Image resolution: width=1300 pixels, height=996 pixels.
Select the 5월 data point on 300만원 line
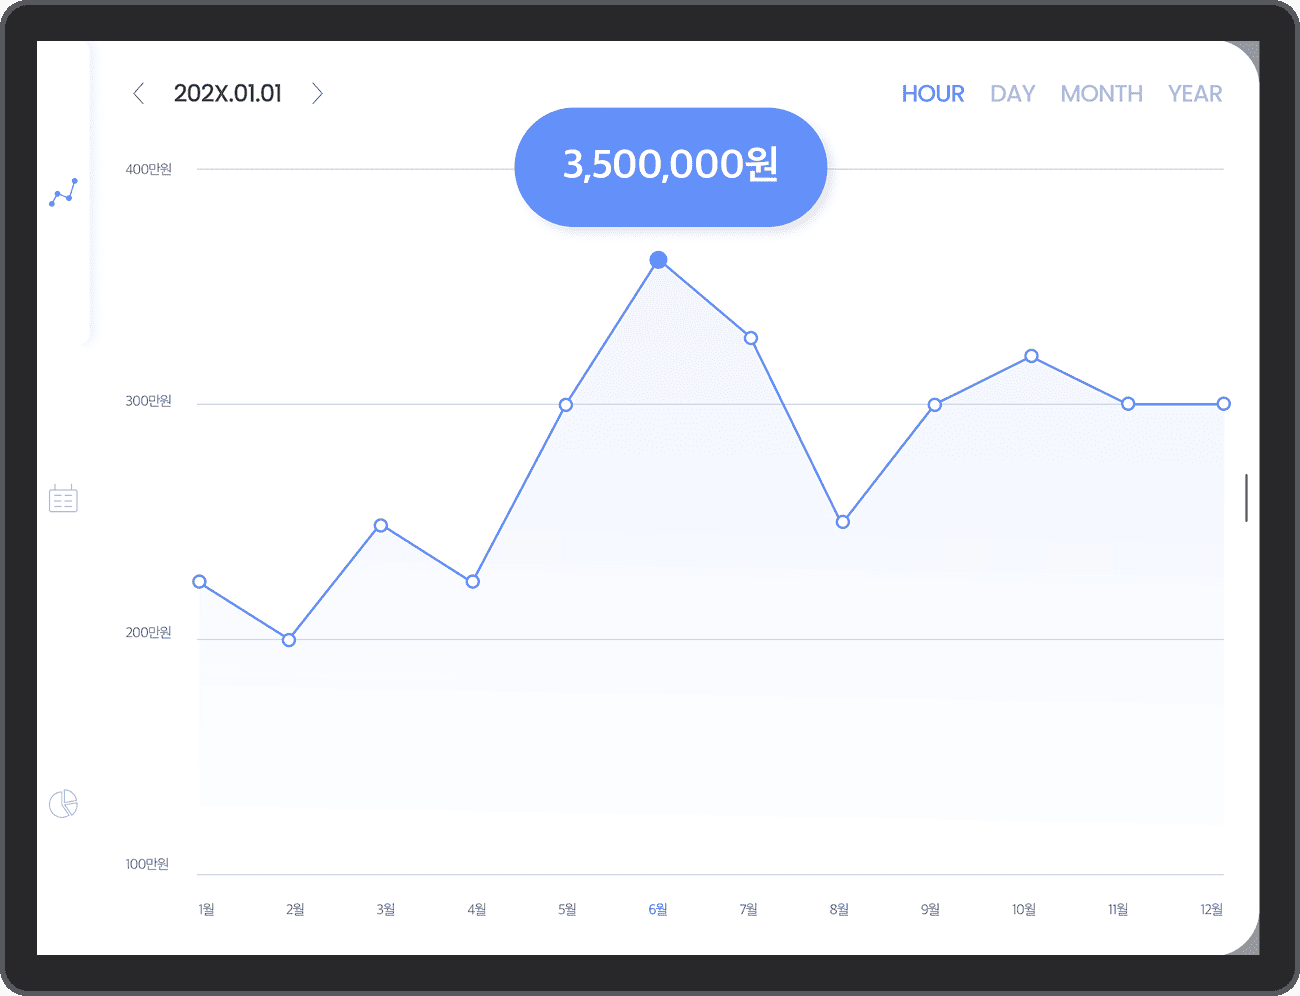click(x=566, y=405)
